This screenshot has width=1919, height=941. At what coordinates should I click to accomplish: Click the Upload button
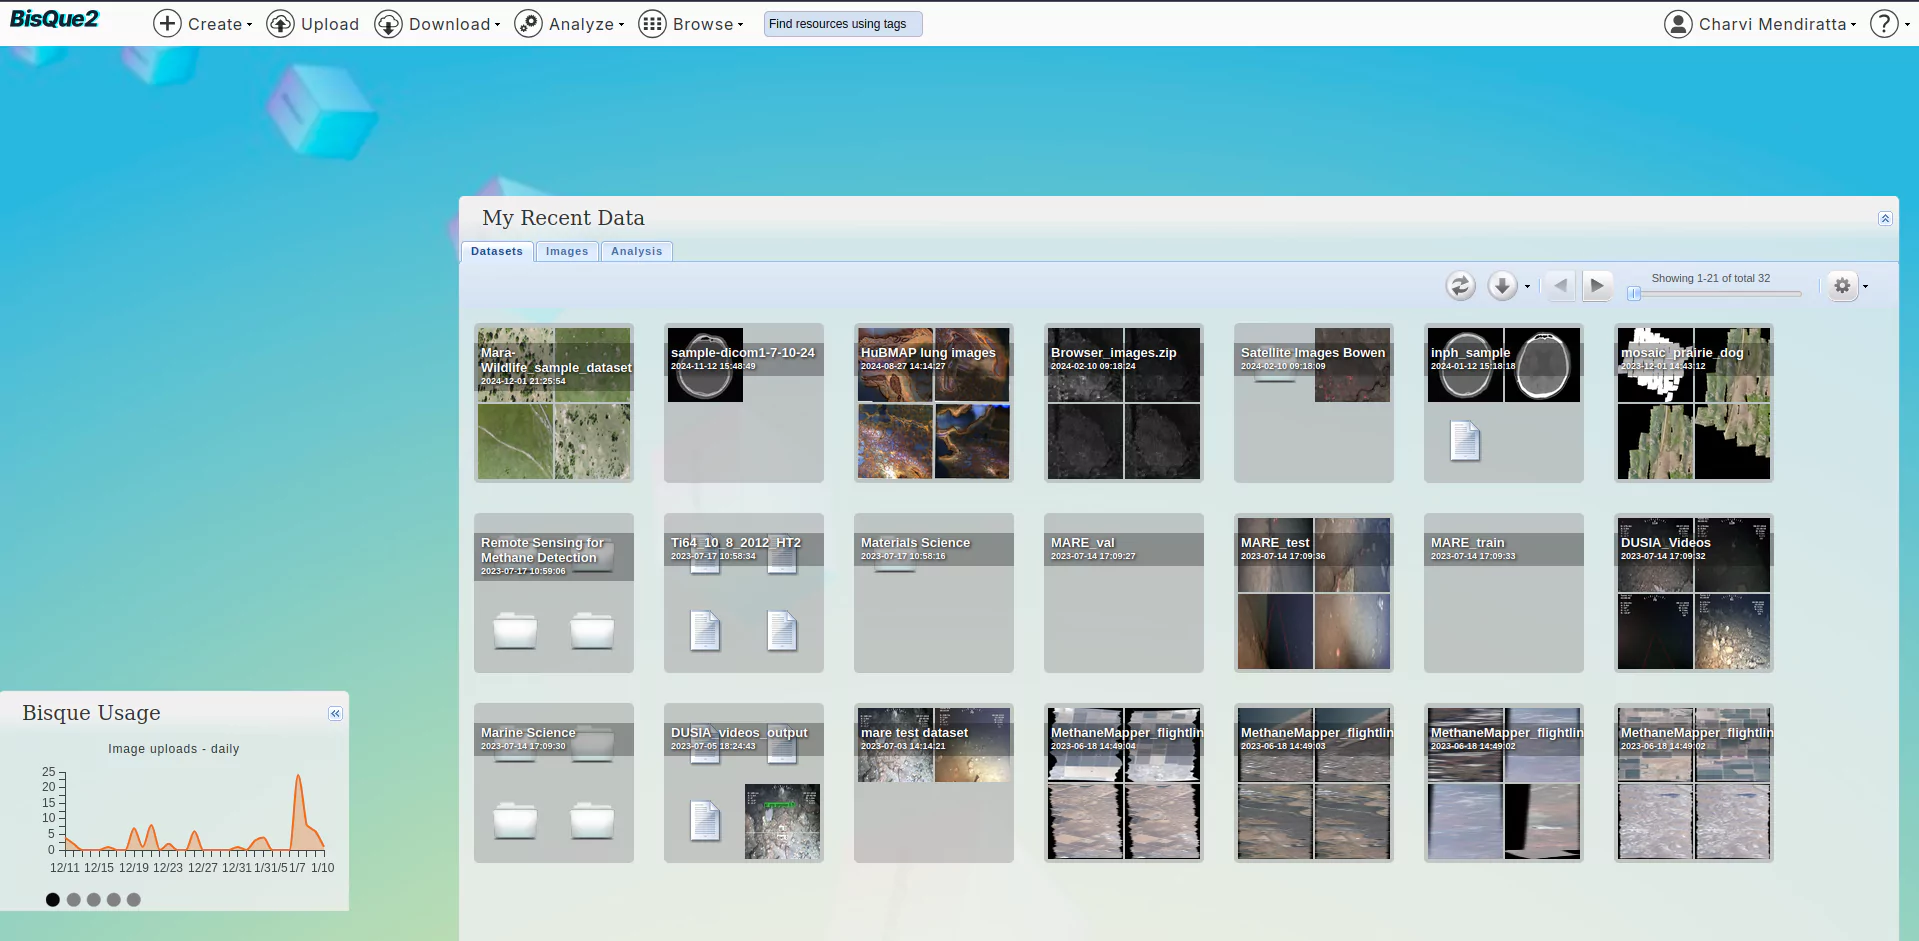(313, 24)
